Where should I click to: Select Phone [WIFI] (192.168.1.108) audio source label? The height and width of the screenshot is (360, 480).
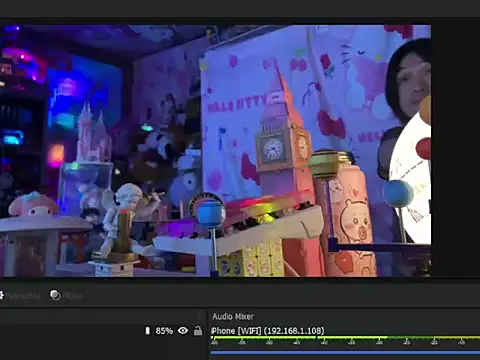pos(268,331)
